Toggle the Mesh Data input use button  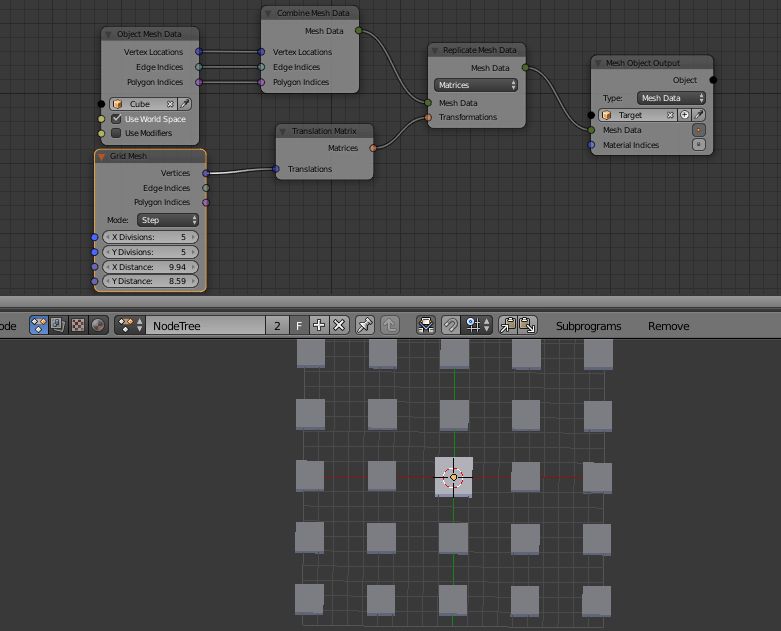[x=699, y=130]
